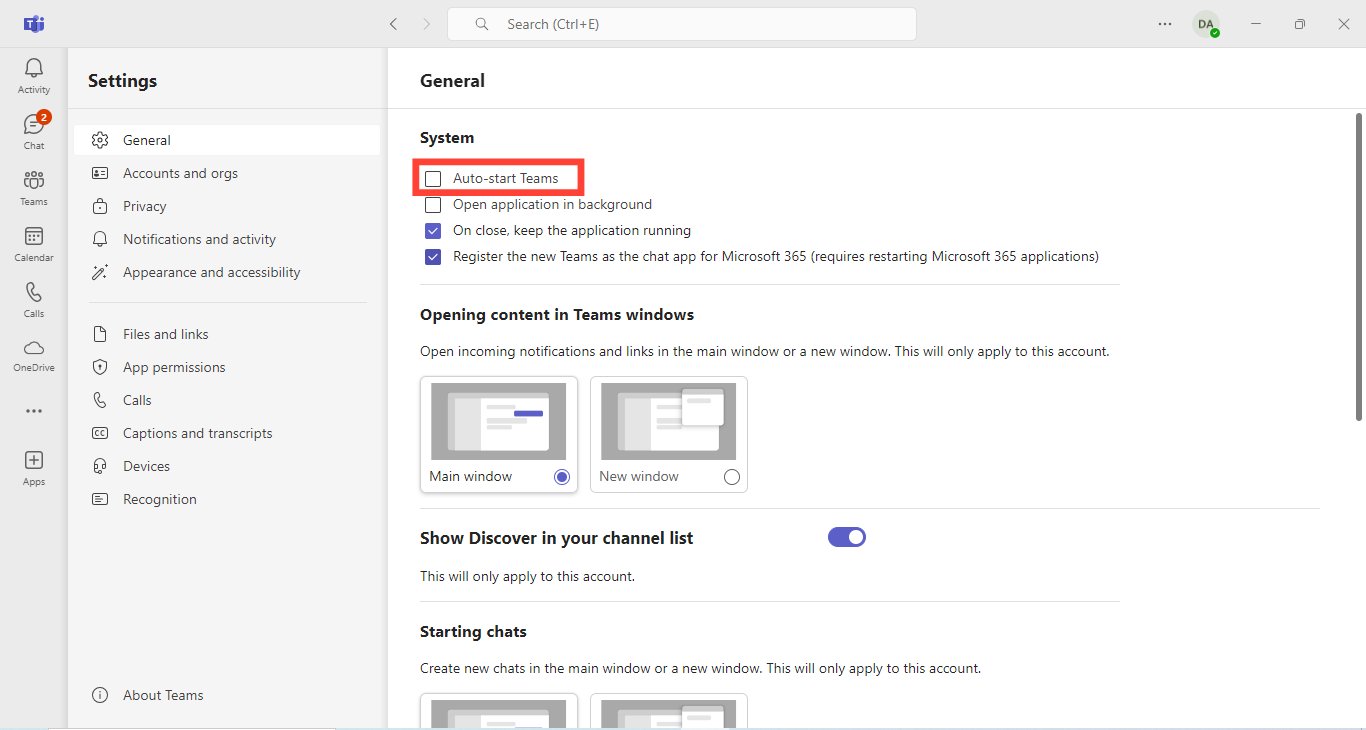This screenshot has width=1366, height=730.
Task: Open Appearance and accessibility settings
Action: click(x=227, y=272)
